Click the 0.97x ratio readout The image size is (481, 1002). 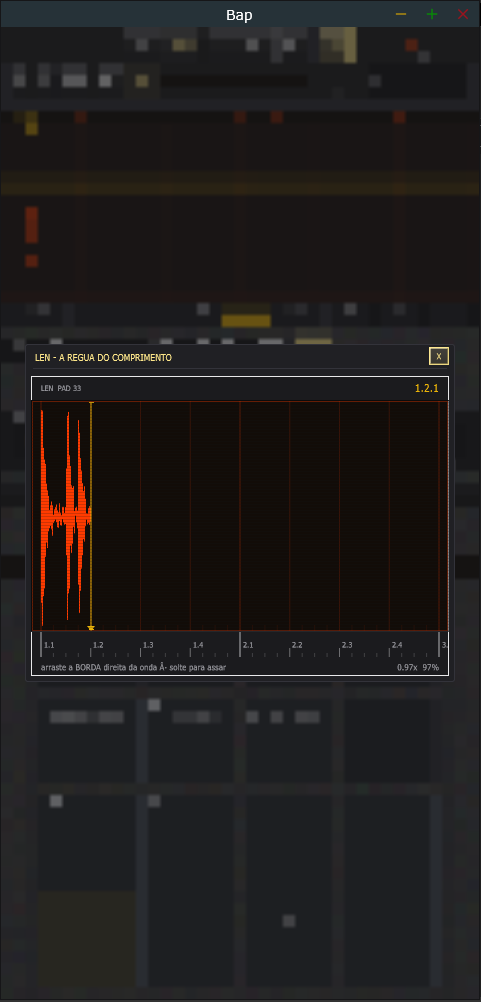click(x=407, y=667)
